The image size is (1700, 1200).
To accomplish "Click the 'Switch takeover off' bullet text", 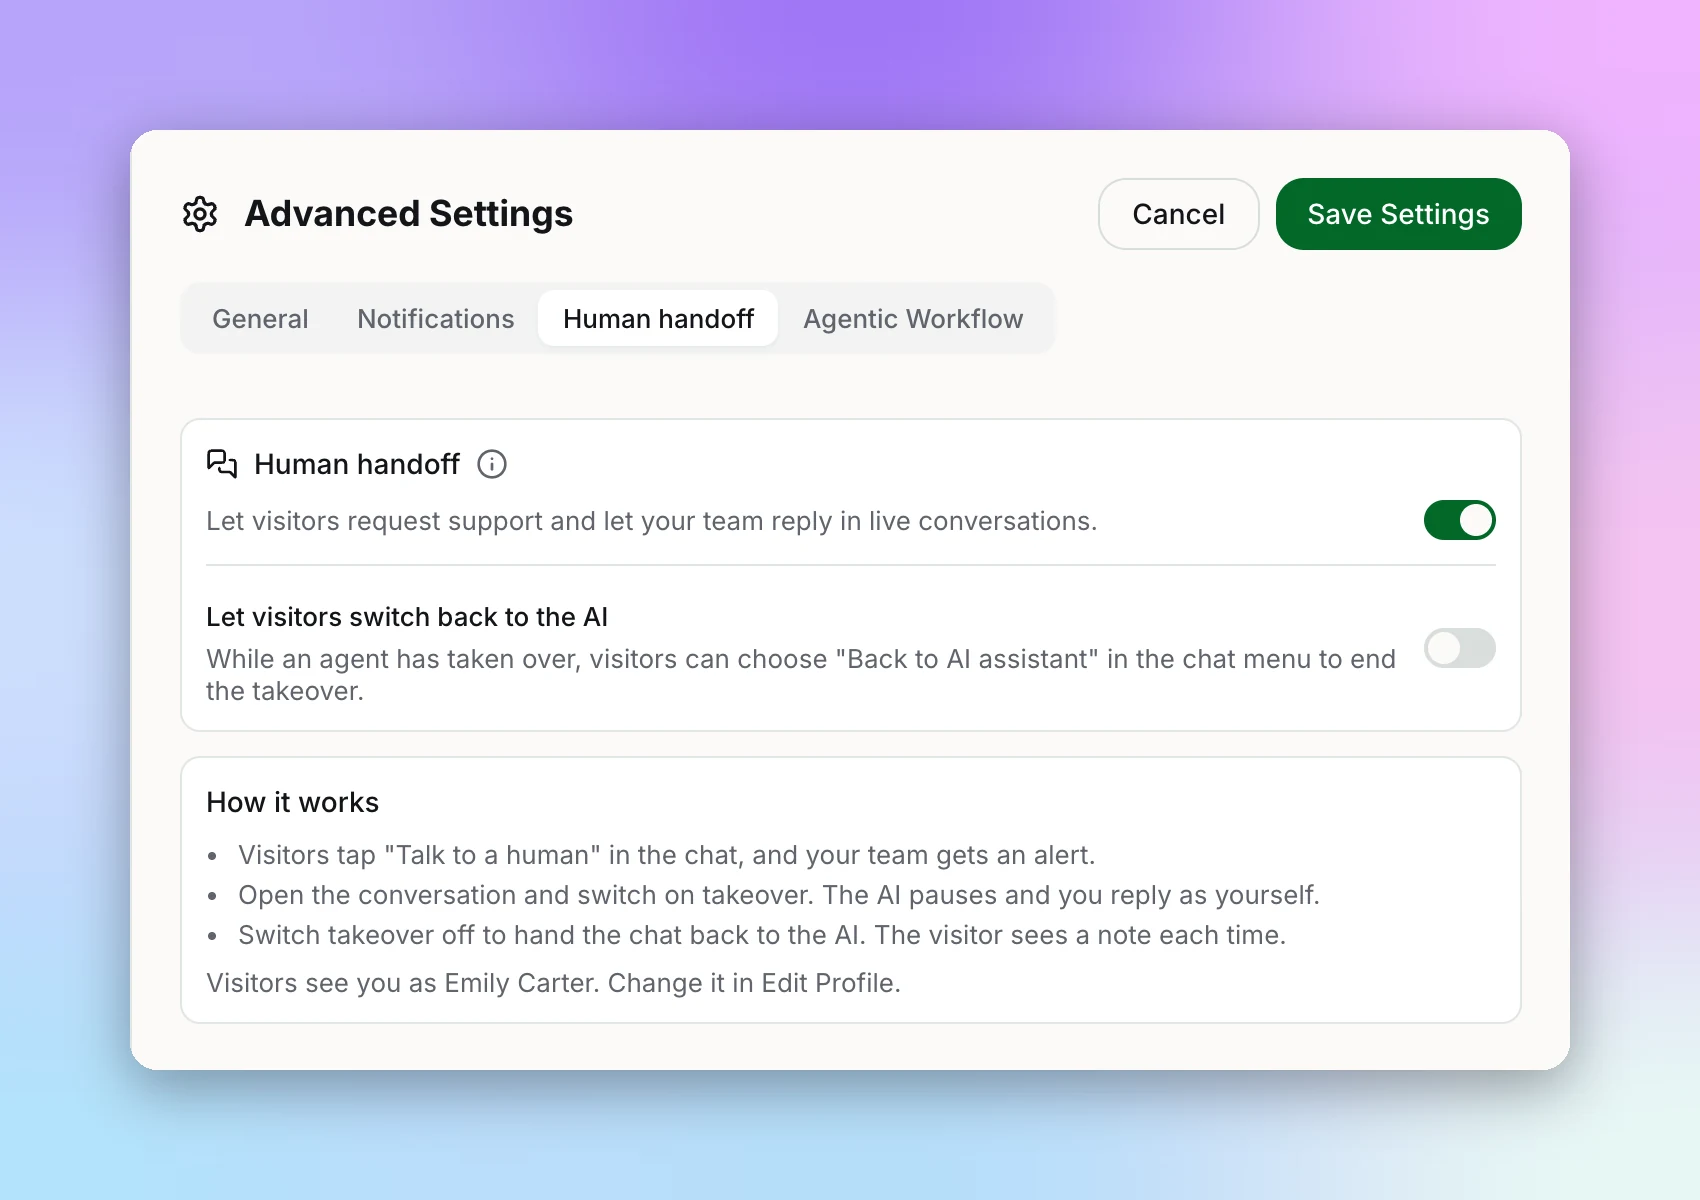I will [762, 935].
